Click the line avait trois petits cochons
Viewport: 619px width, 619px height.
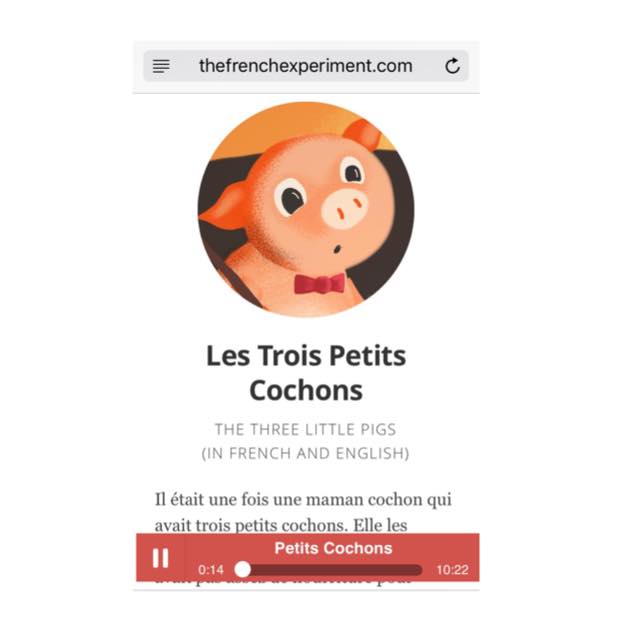tap(281, 525)
